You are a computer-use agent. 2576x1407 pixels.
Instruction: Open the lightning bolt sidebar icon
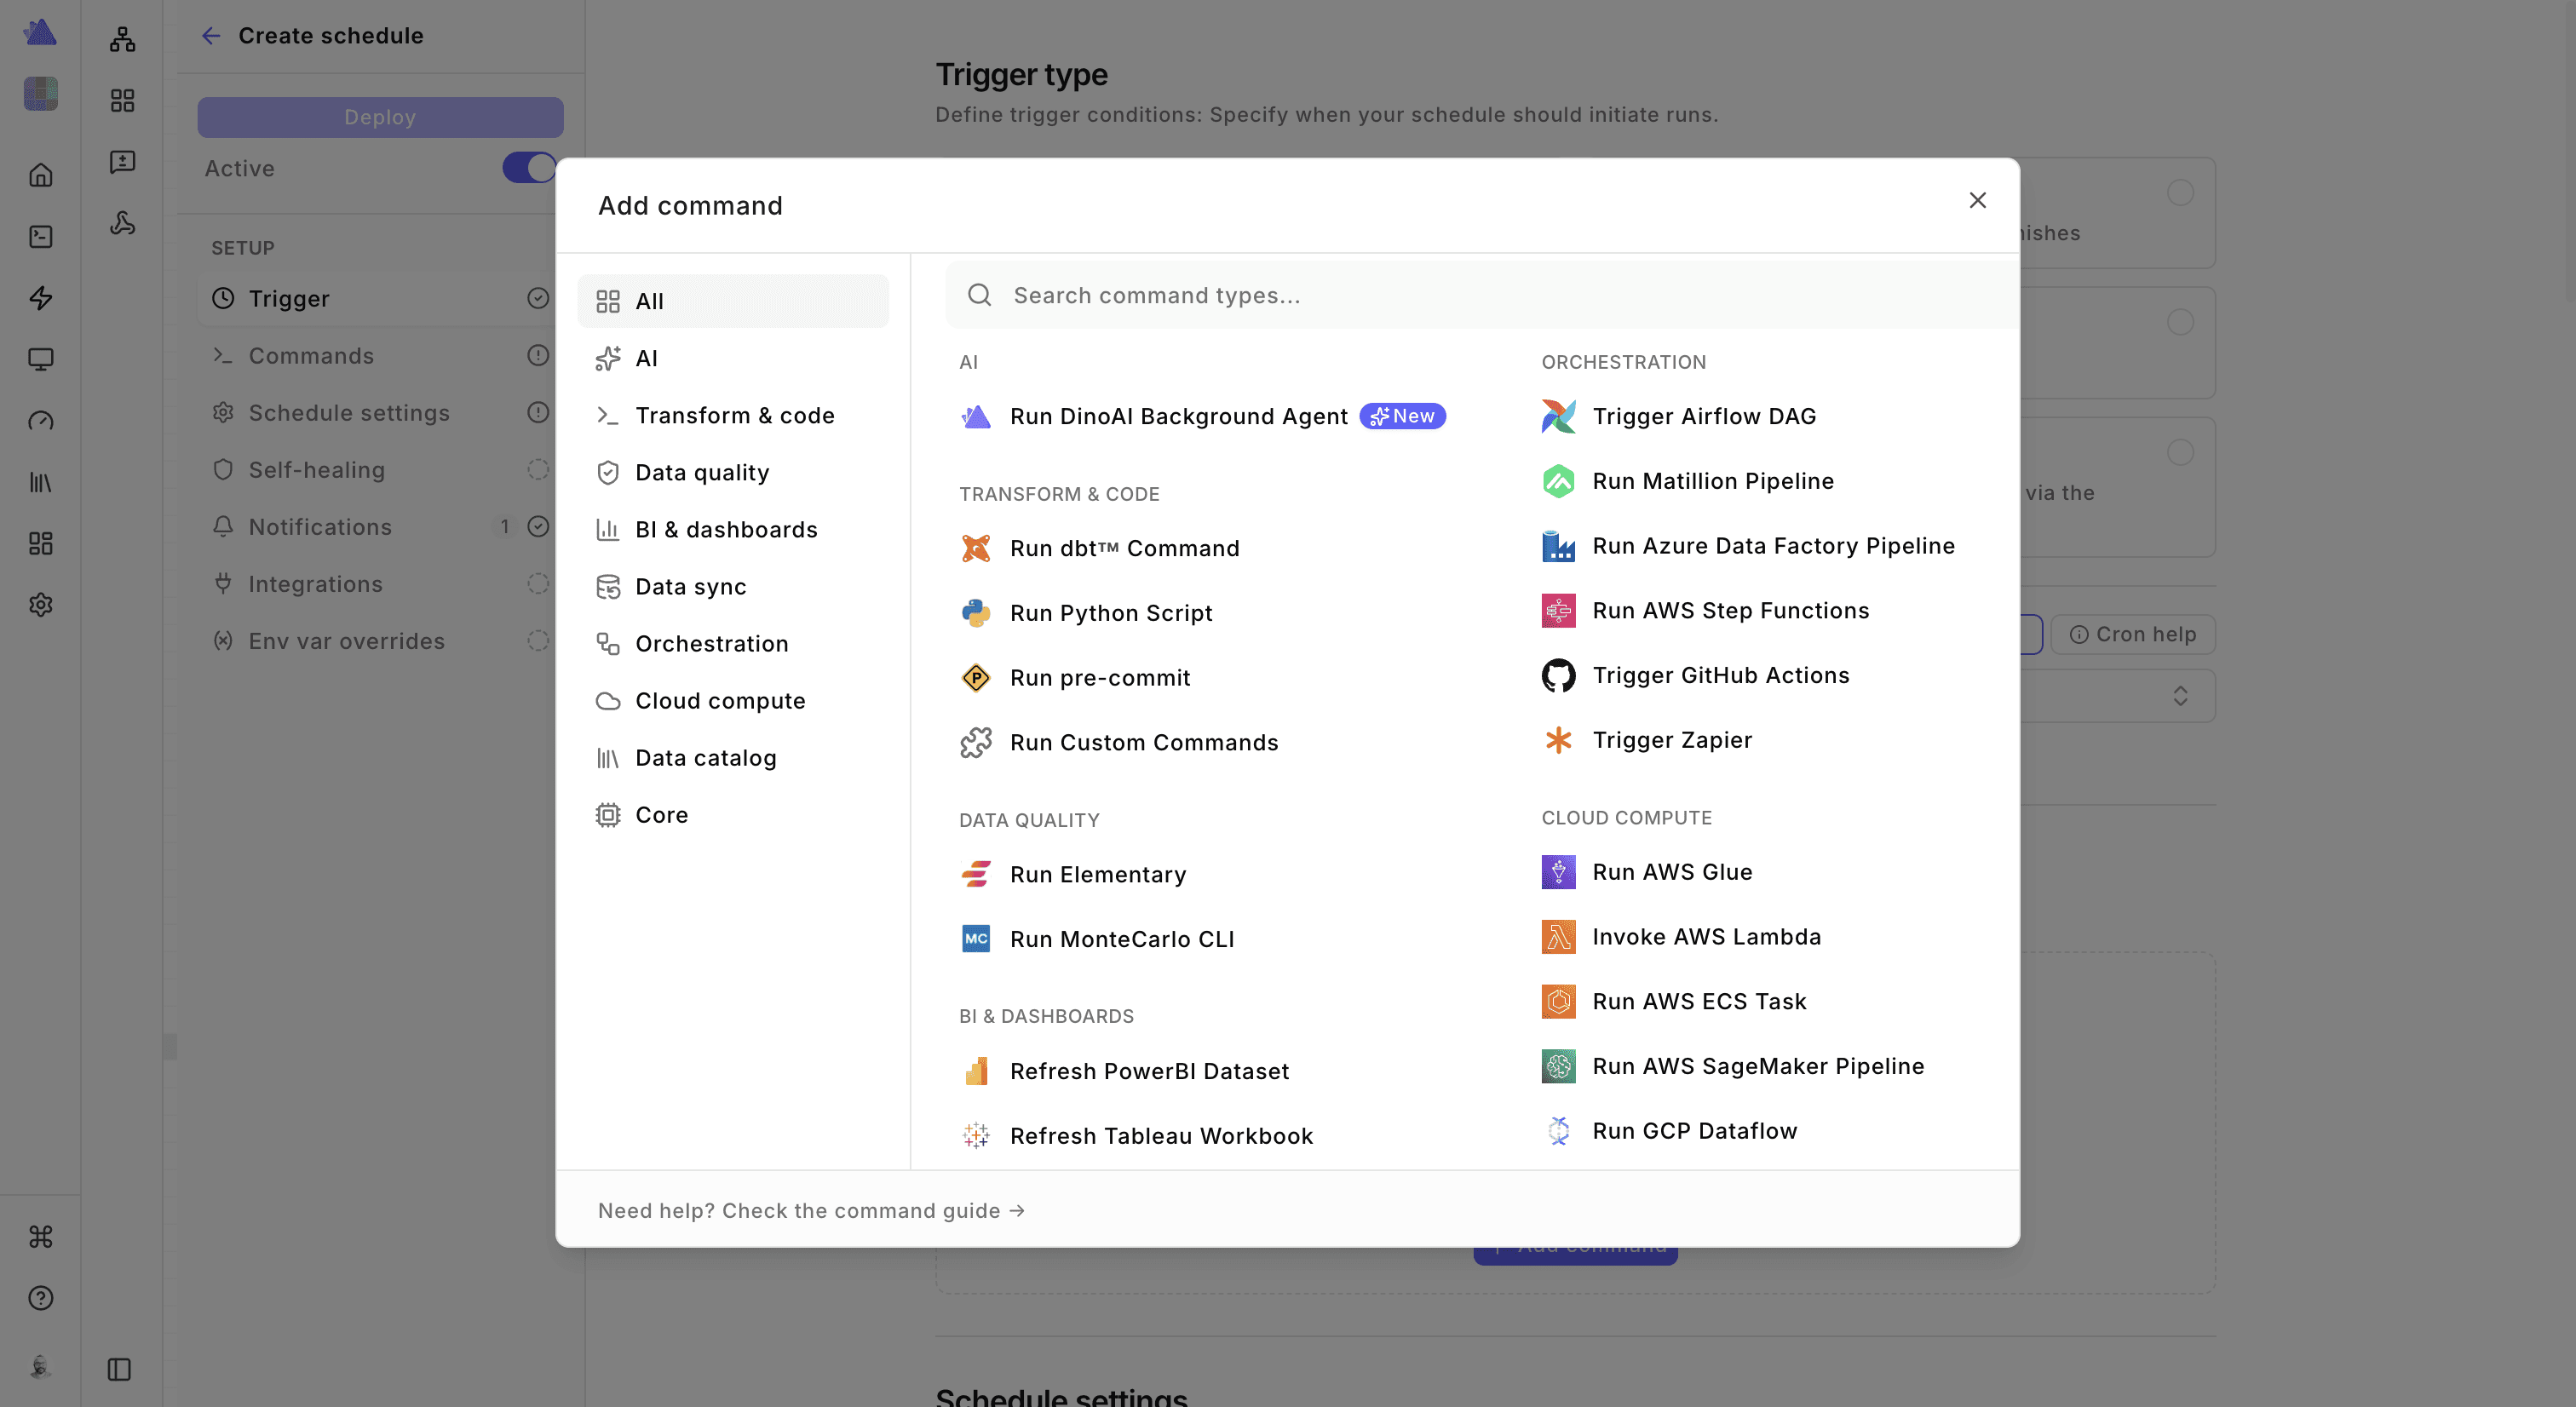click(41, 298)
